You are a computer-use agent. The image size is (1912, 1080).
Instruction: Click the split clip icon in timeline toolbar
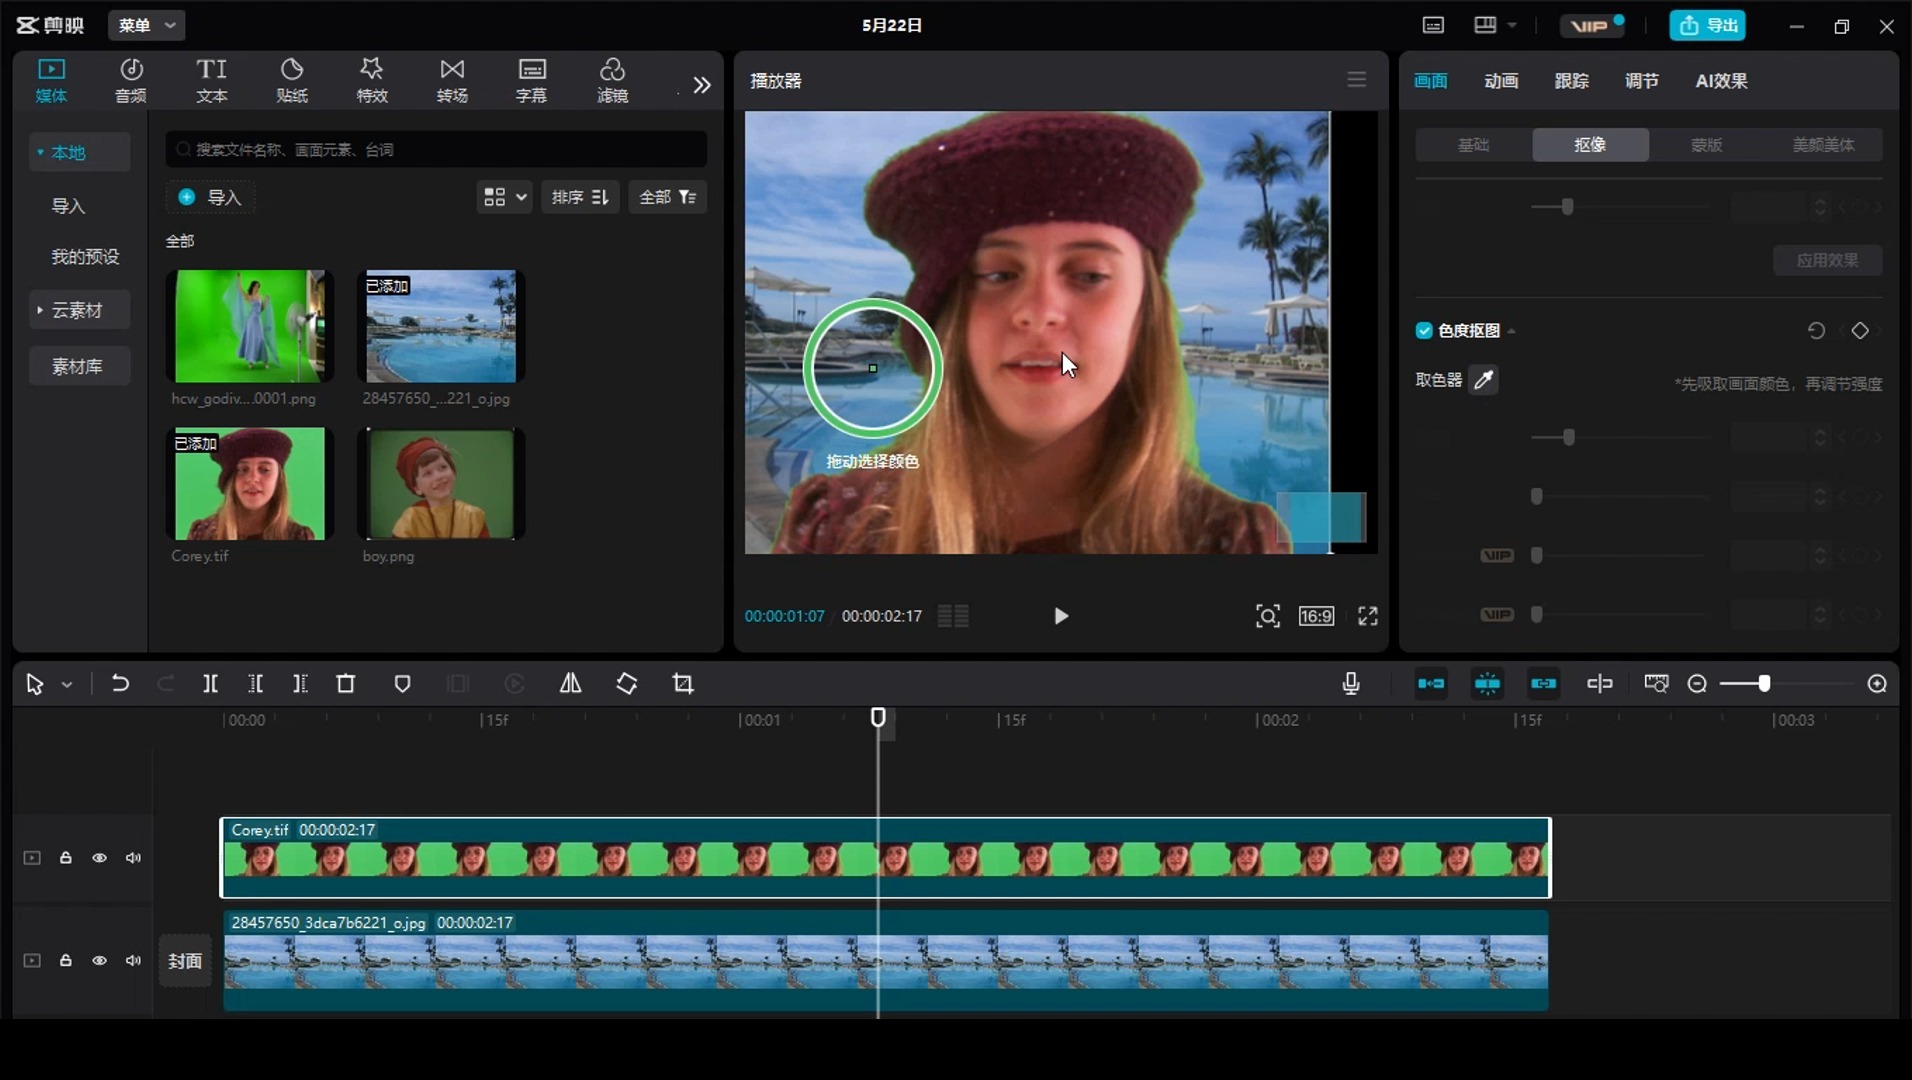[210, 684]
